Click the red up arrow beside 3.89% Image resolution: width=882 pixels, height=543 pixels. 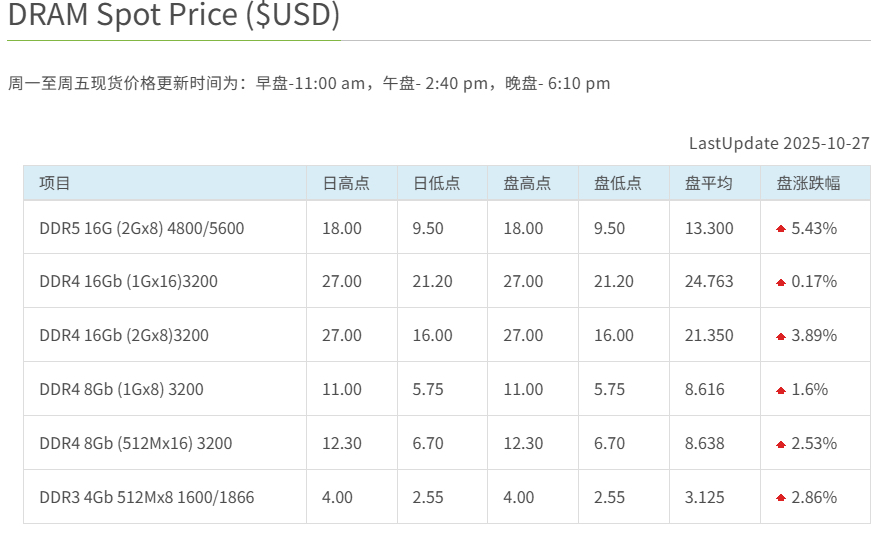click(x=781, y=337)
